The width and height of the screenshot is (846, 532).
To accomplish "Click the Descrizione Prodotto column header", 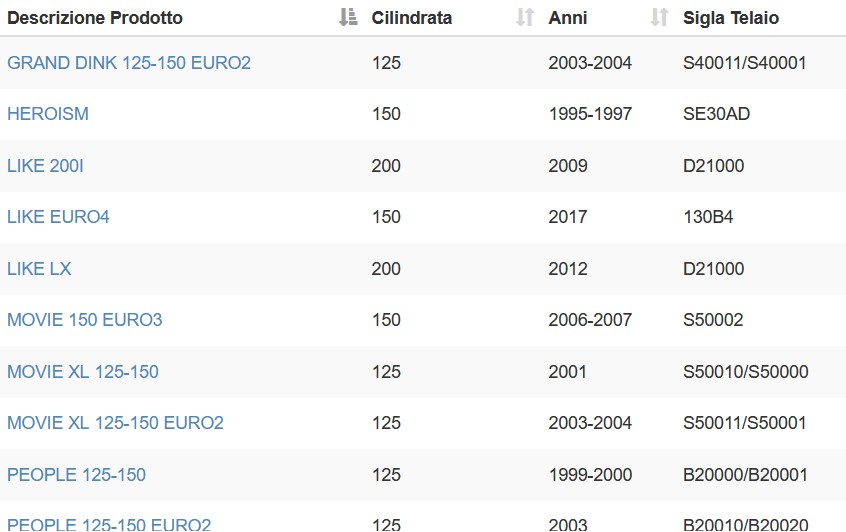I will [x=95, y=18].
